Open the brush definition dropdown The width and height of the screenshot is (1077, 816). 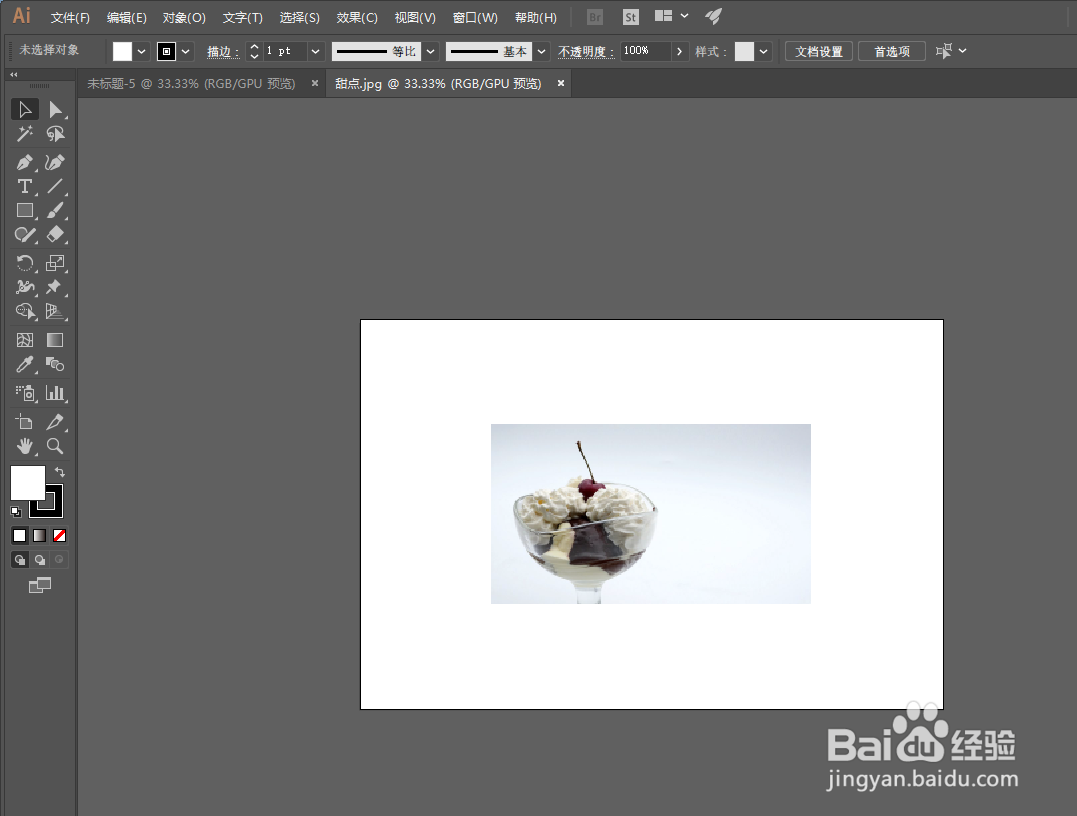[x=542, y=52]
